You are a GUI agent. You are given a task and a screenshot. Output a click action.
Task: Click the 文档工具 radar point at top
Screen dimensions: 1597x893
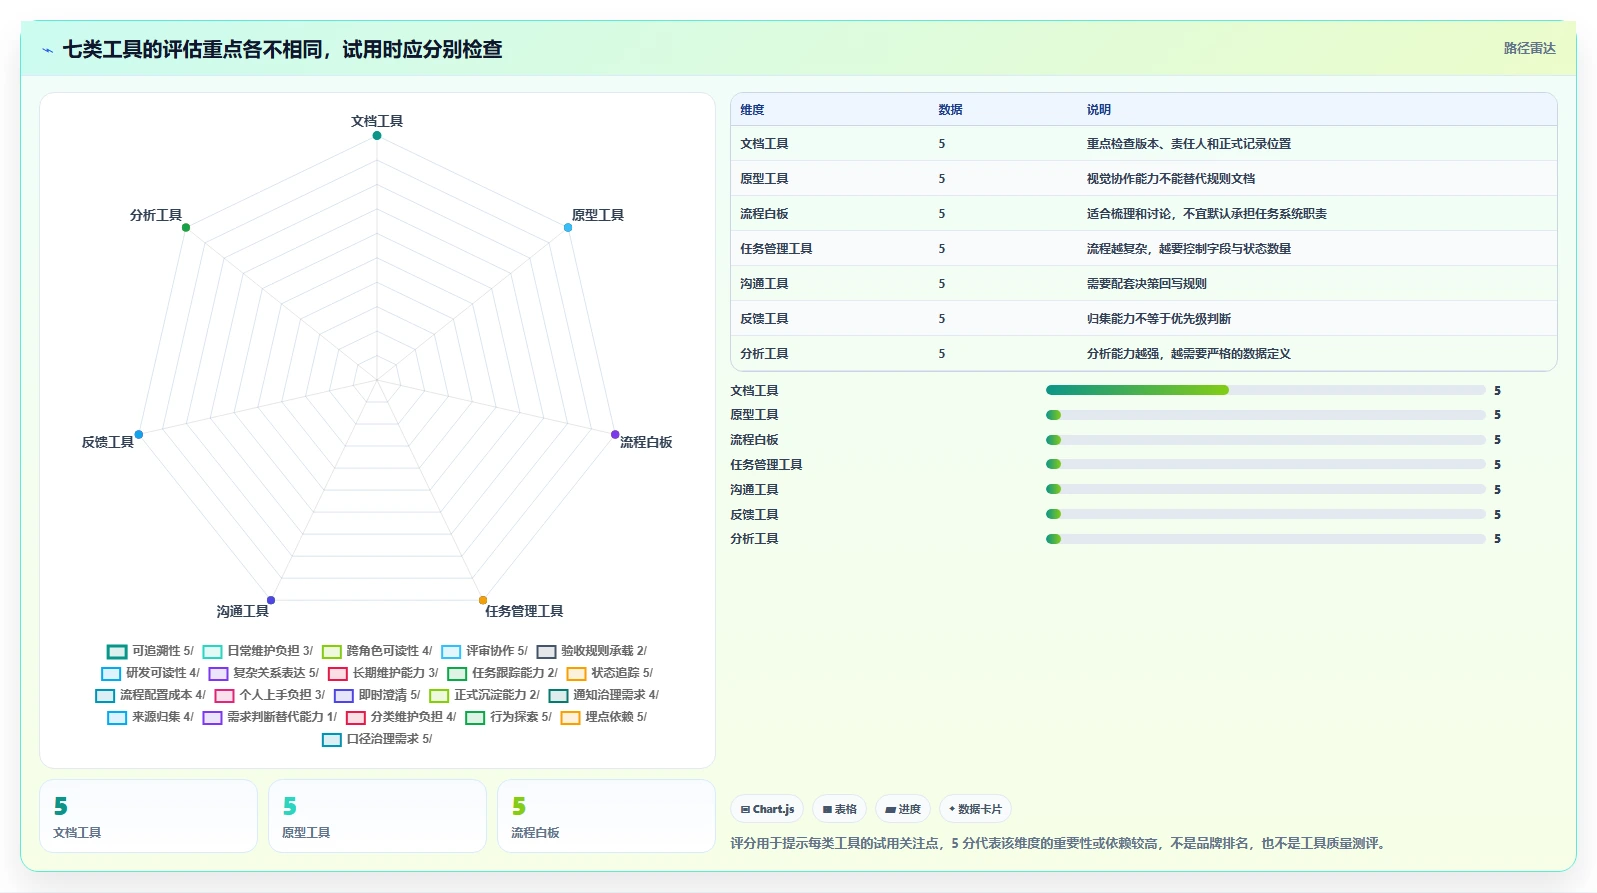tap(377, 135)
